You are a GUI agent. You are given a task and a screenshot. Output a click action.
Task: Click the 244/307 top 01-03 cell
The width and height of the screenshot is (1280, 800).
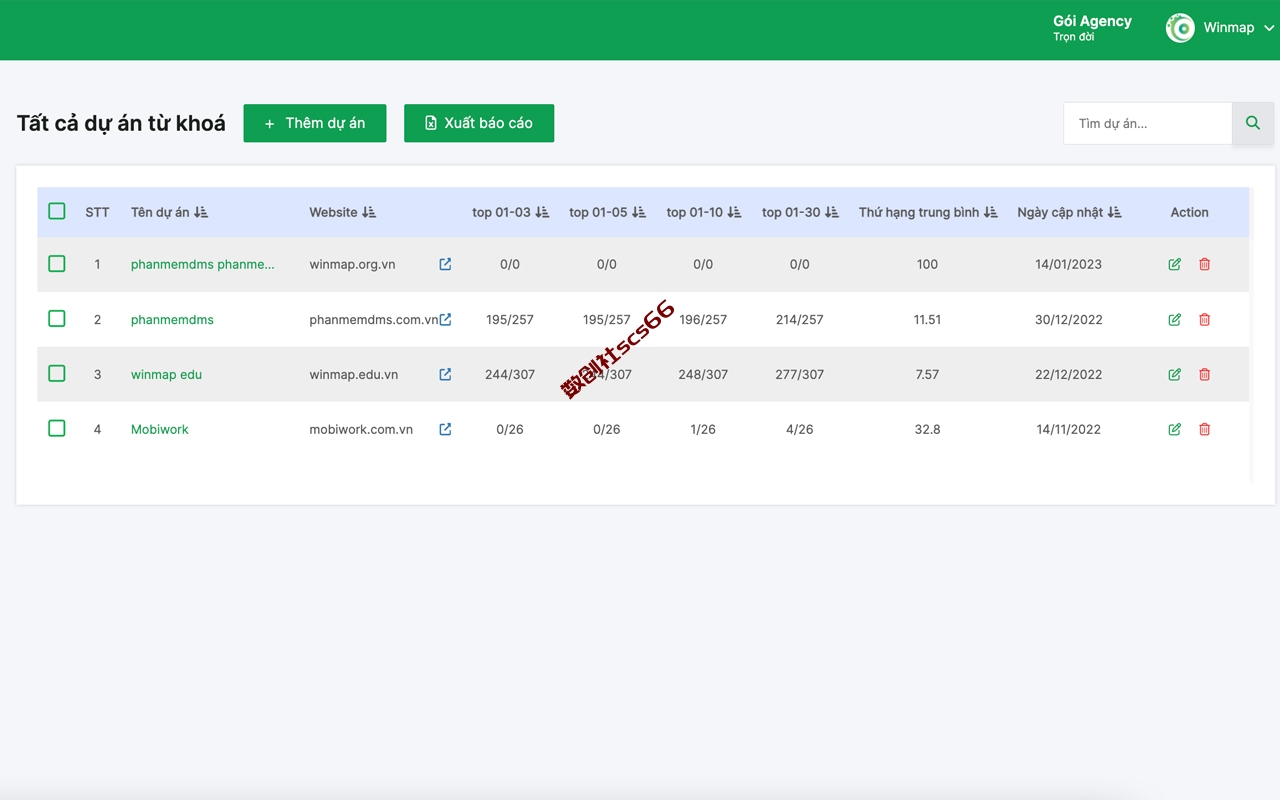[x=510, y=375]
